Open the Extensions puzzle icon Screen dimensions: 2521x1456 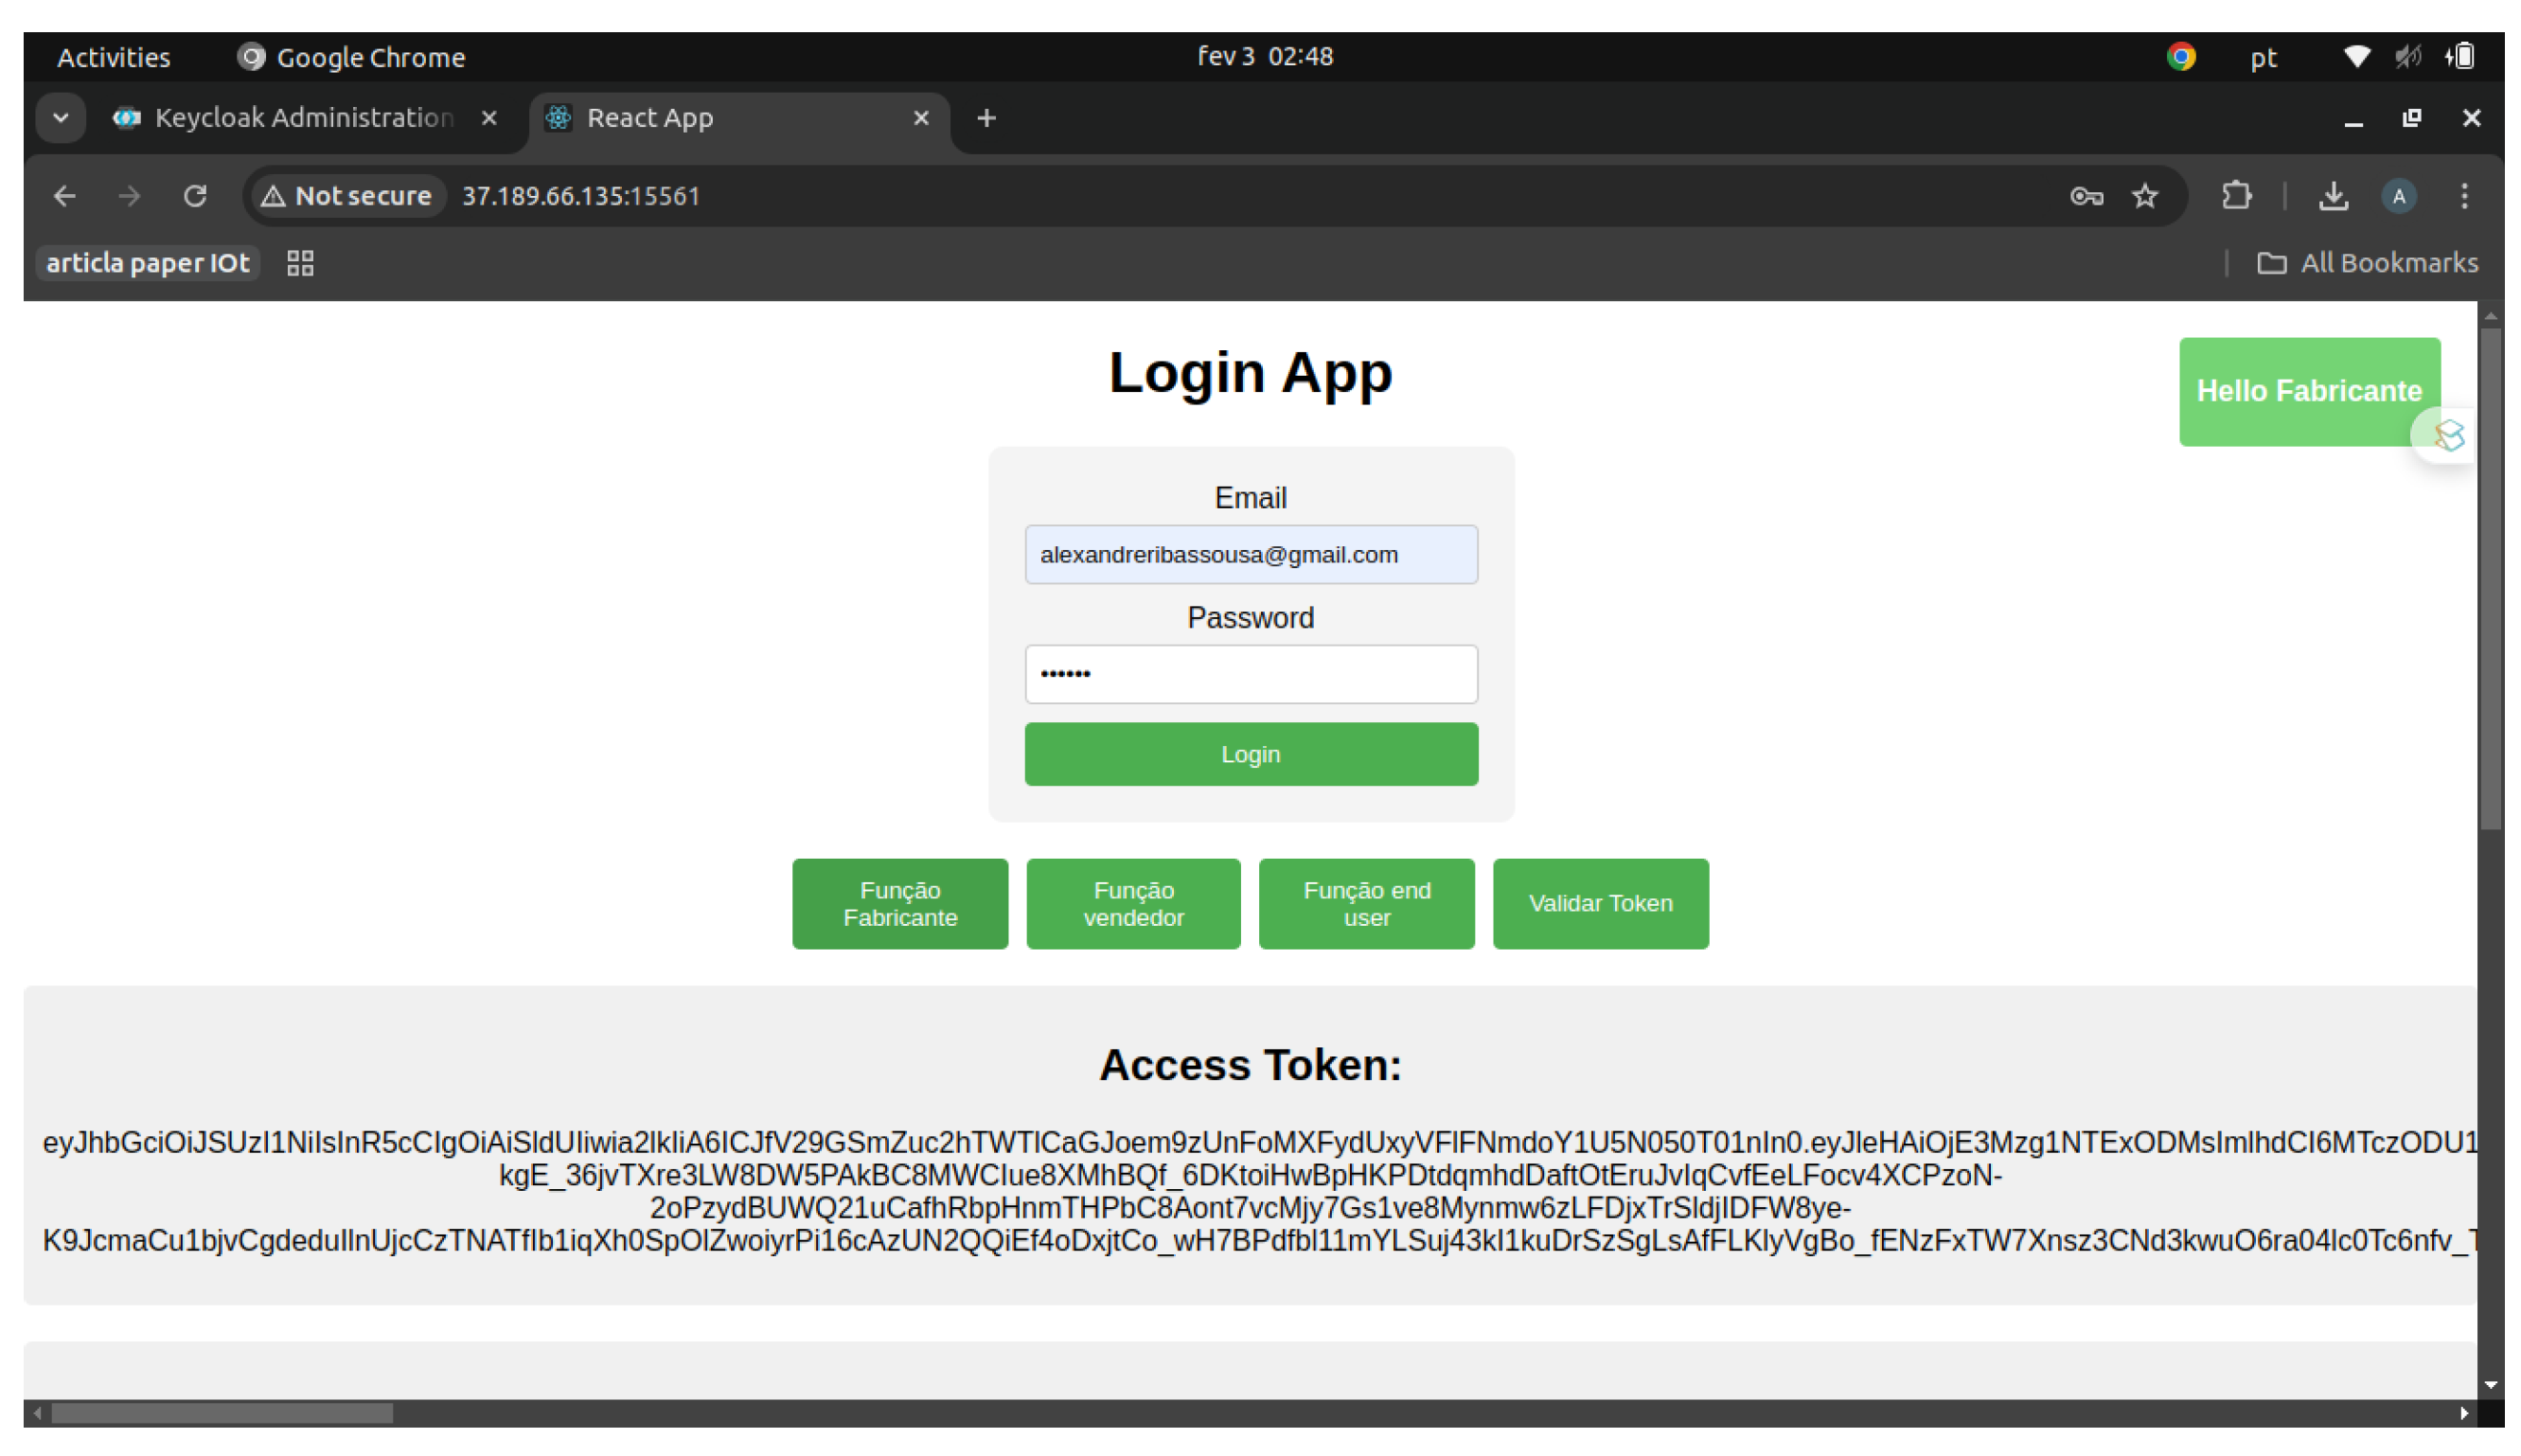click(x=2236, y=196)
